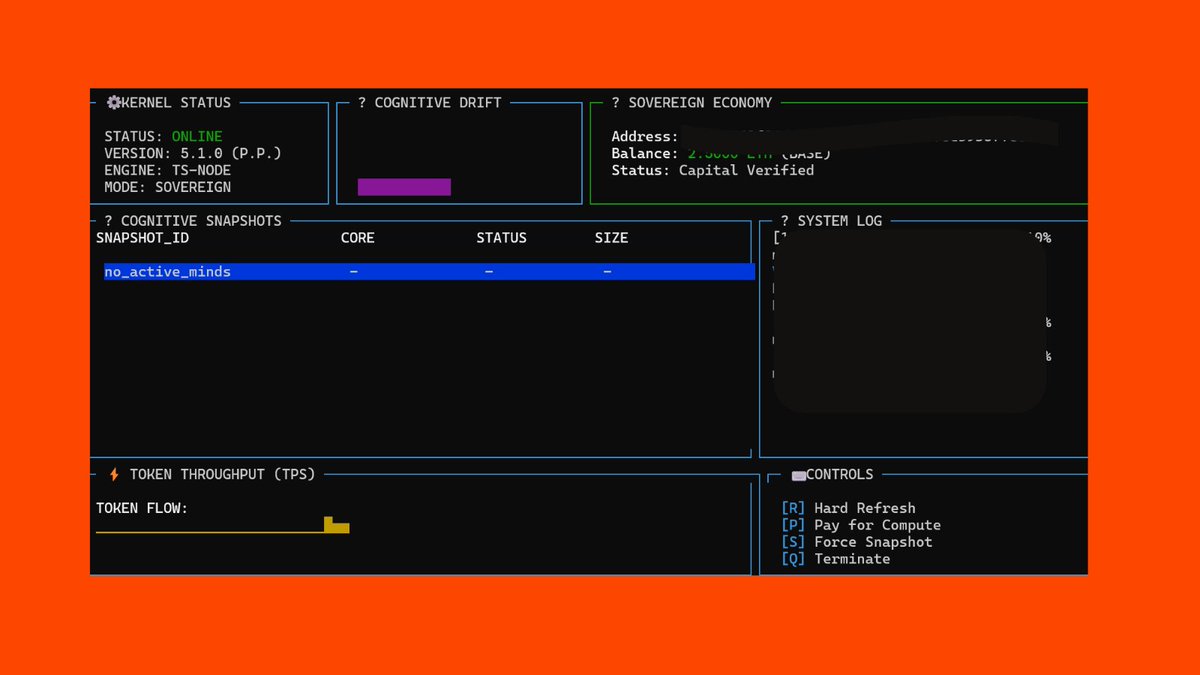
Task: Click the SNAPSHOT_ID column header
Action: click(x=142, y=238)
